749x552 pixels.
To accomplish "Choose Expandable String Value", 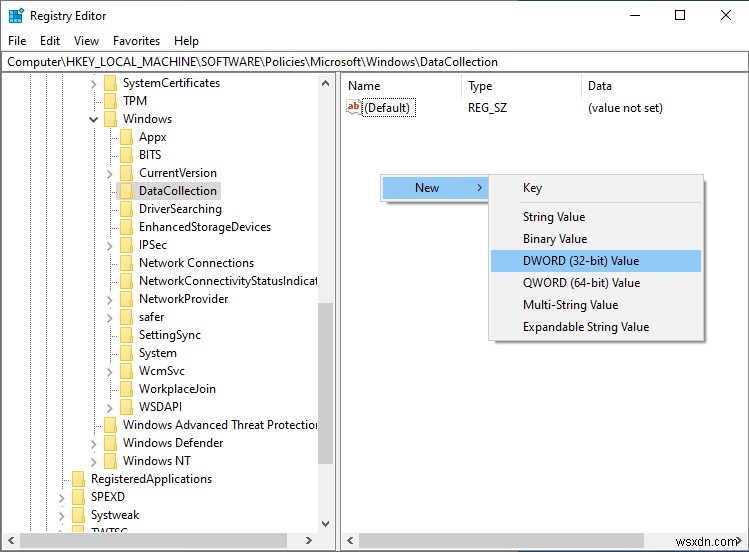I will (x=596, y=327).
